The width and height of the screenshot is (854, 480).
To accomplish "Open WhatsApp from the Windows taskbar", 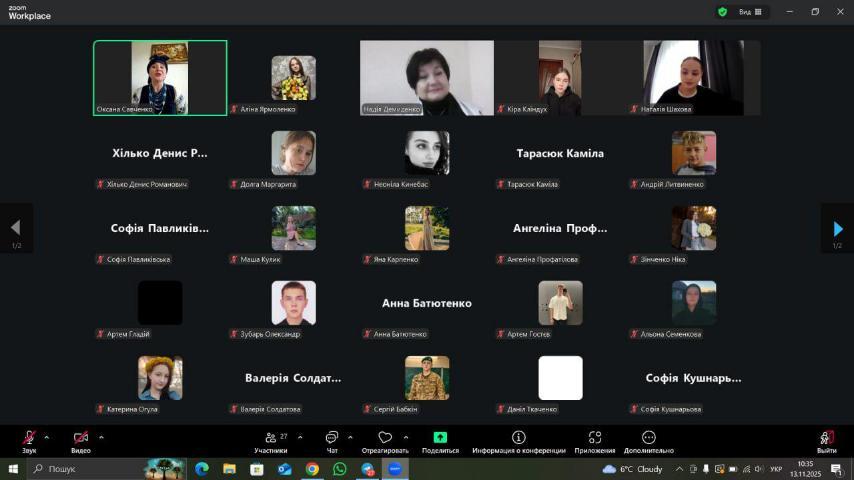I will [339, 468].
